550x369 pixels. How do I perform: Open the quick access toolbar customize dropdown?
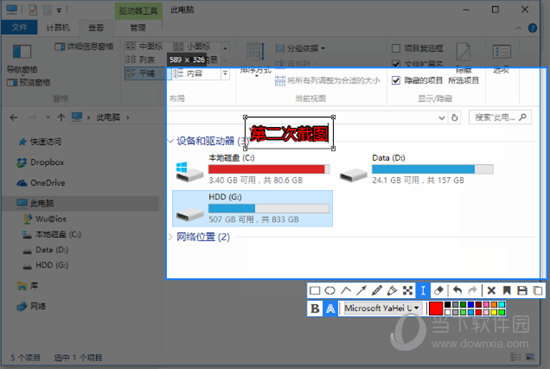(59, 11)
